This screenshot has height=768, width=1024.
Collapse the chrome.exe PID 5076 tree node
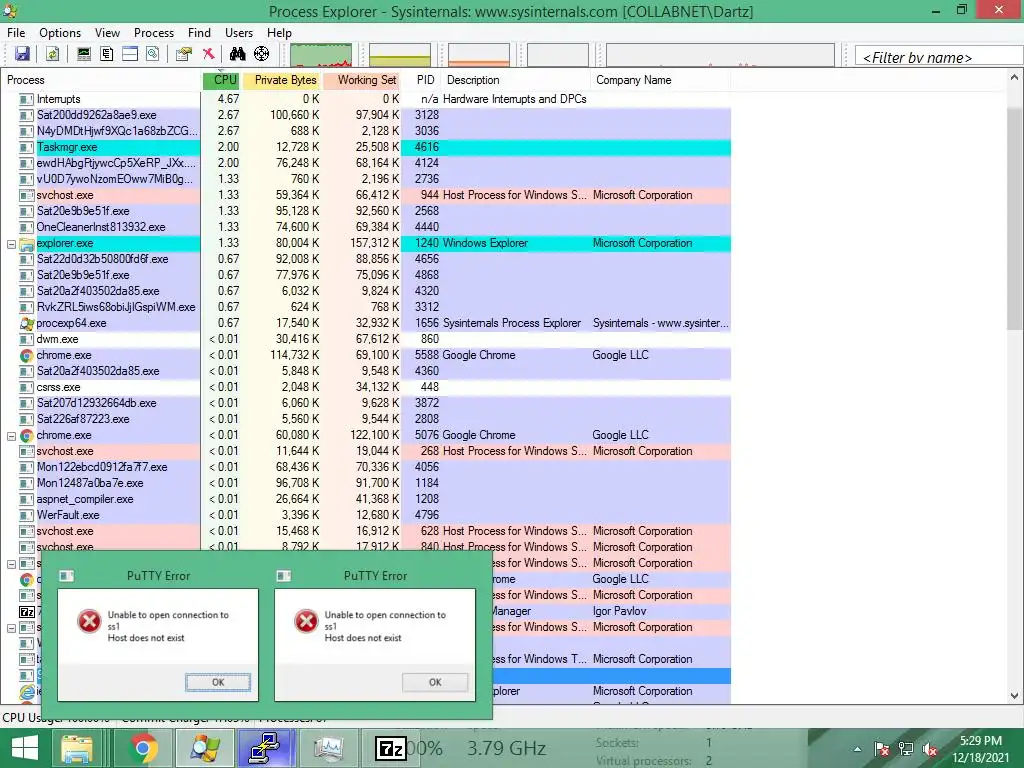tap(11, 436)
